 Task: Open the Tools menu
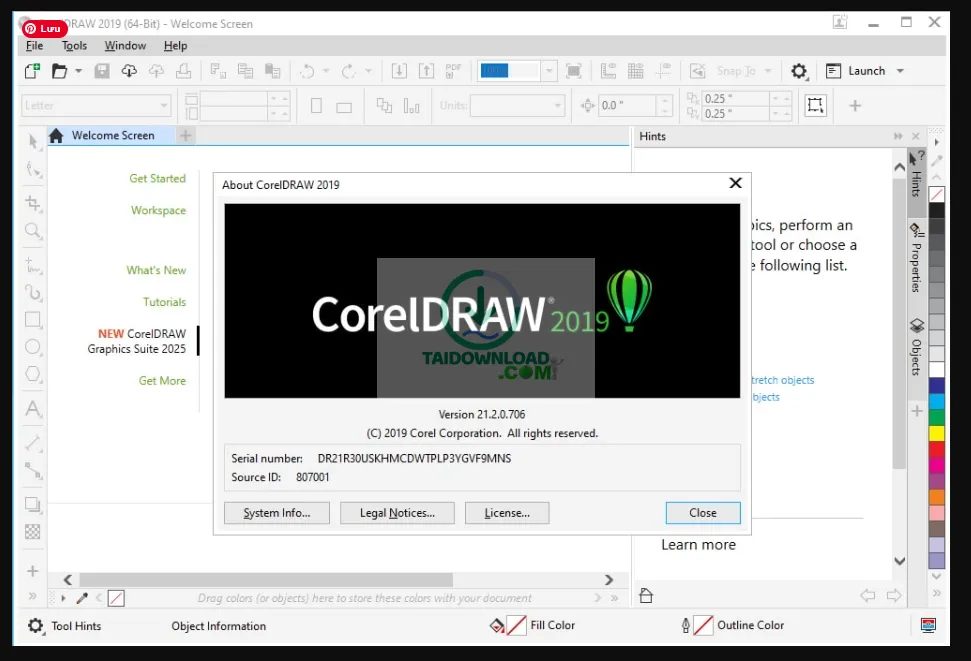coord(74,45)
